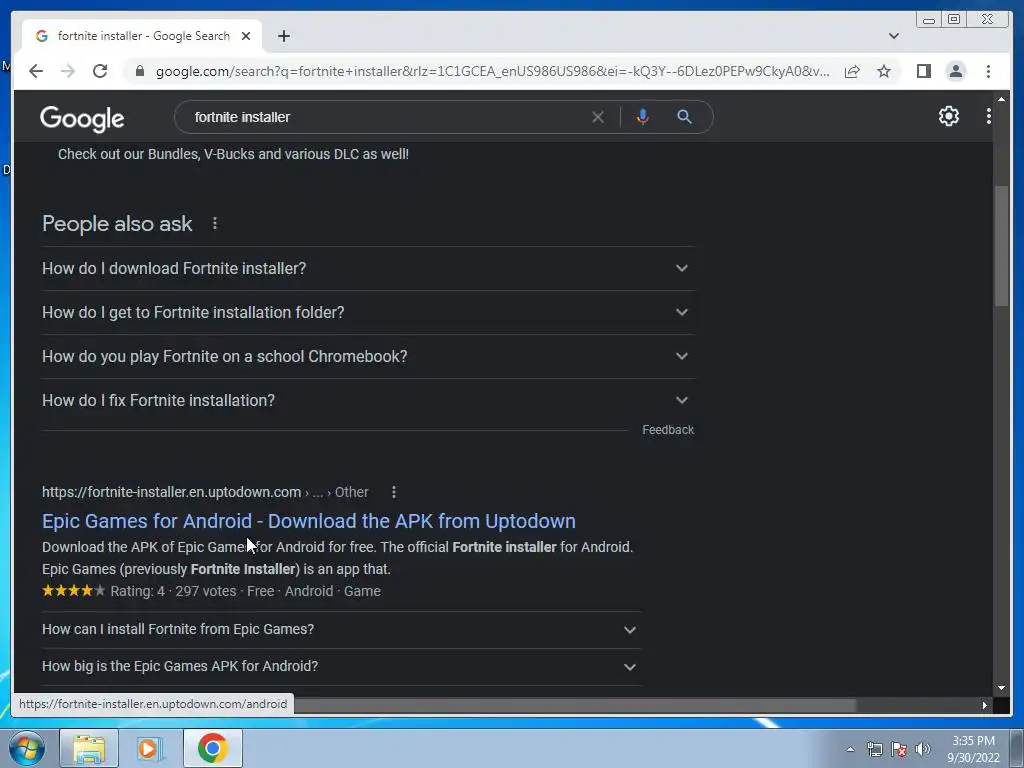Open the Chrome three-dot menu

click(x=988, y=71)
